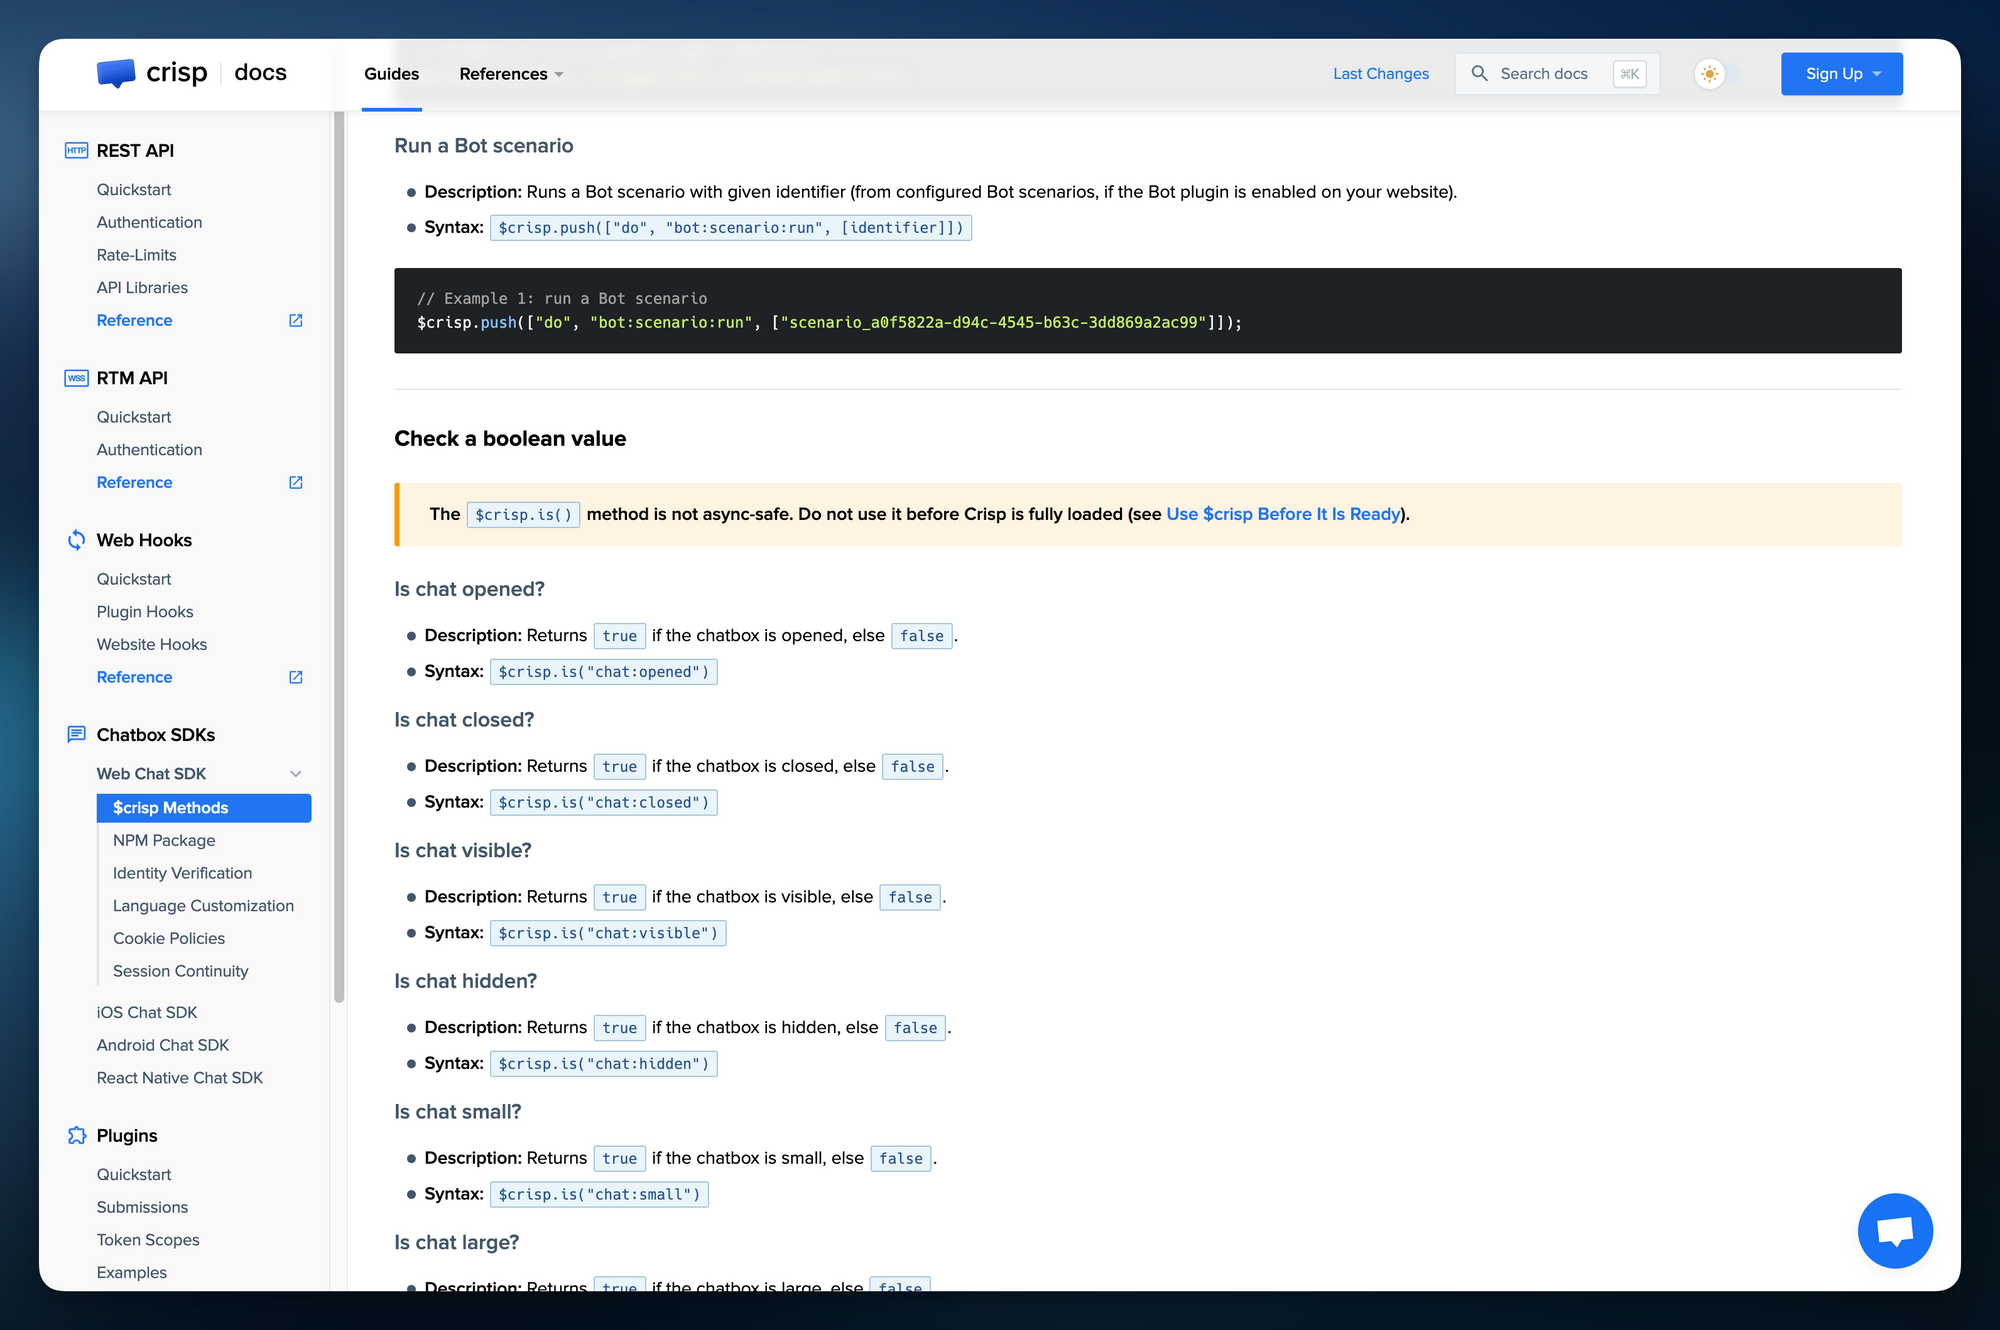This screenshot has height=1330, width=2000.
Task: Click the Chatbox SDKs chat bubble icon
Action: [76, 734]
